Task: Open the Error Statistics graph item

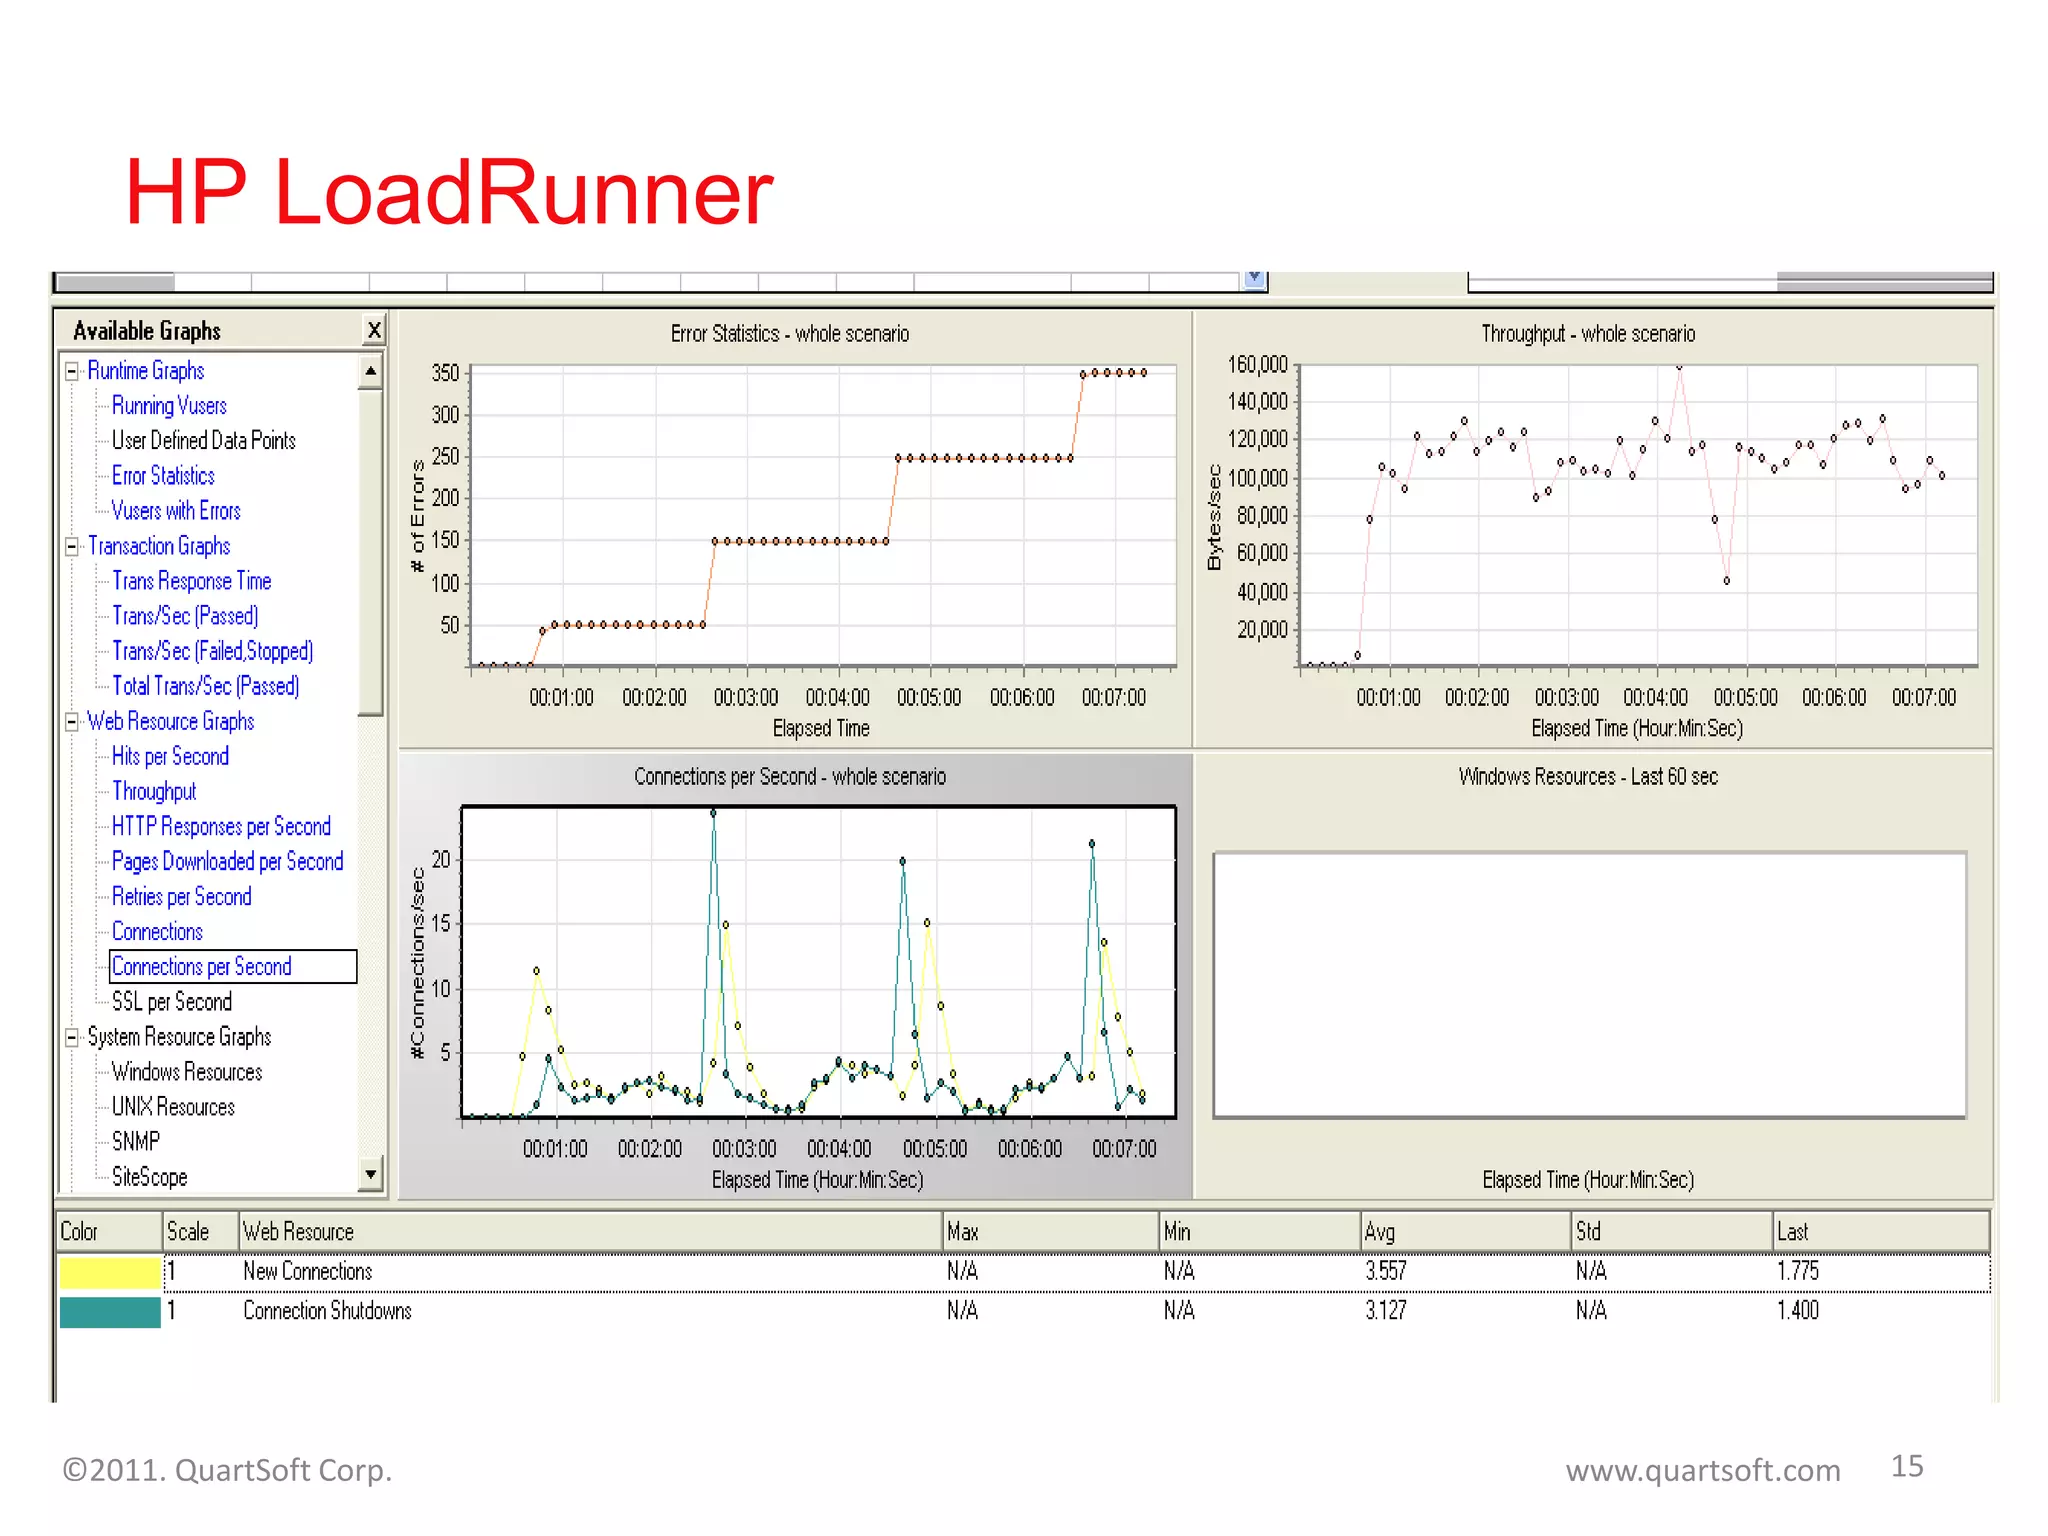Action: pyautogui.click(x=163, y=476)
